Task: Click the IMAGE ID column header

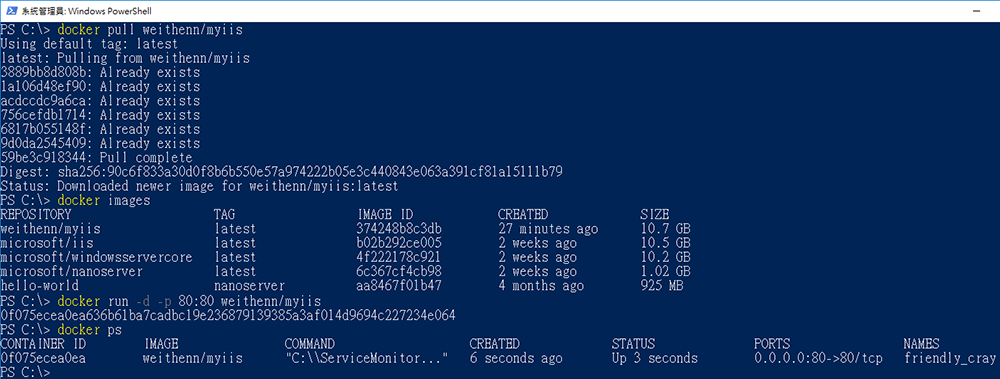Action: coord(385,214)
